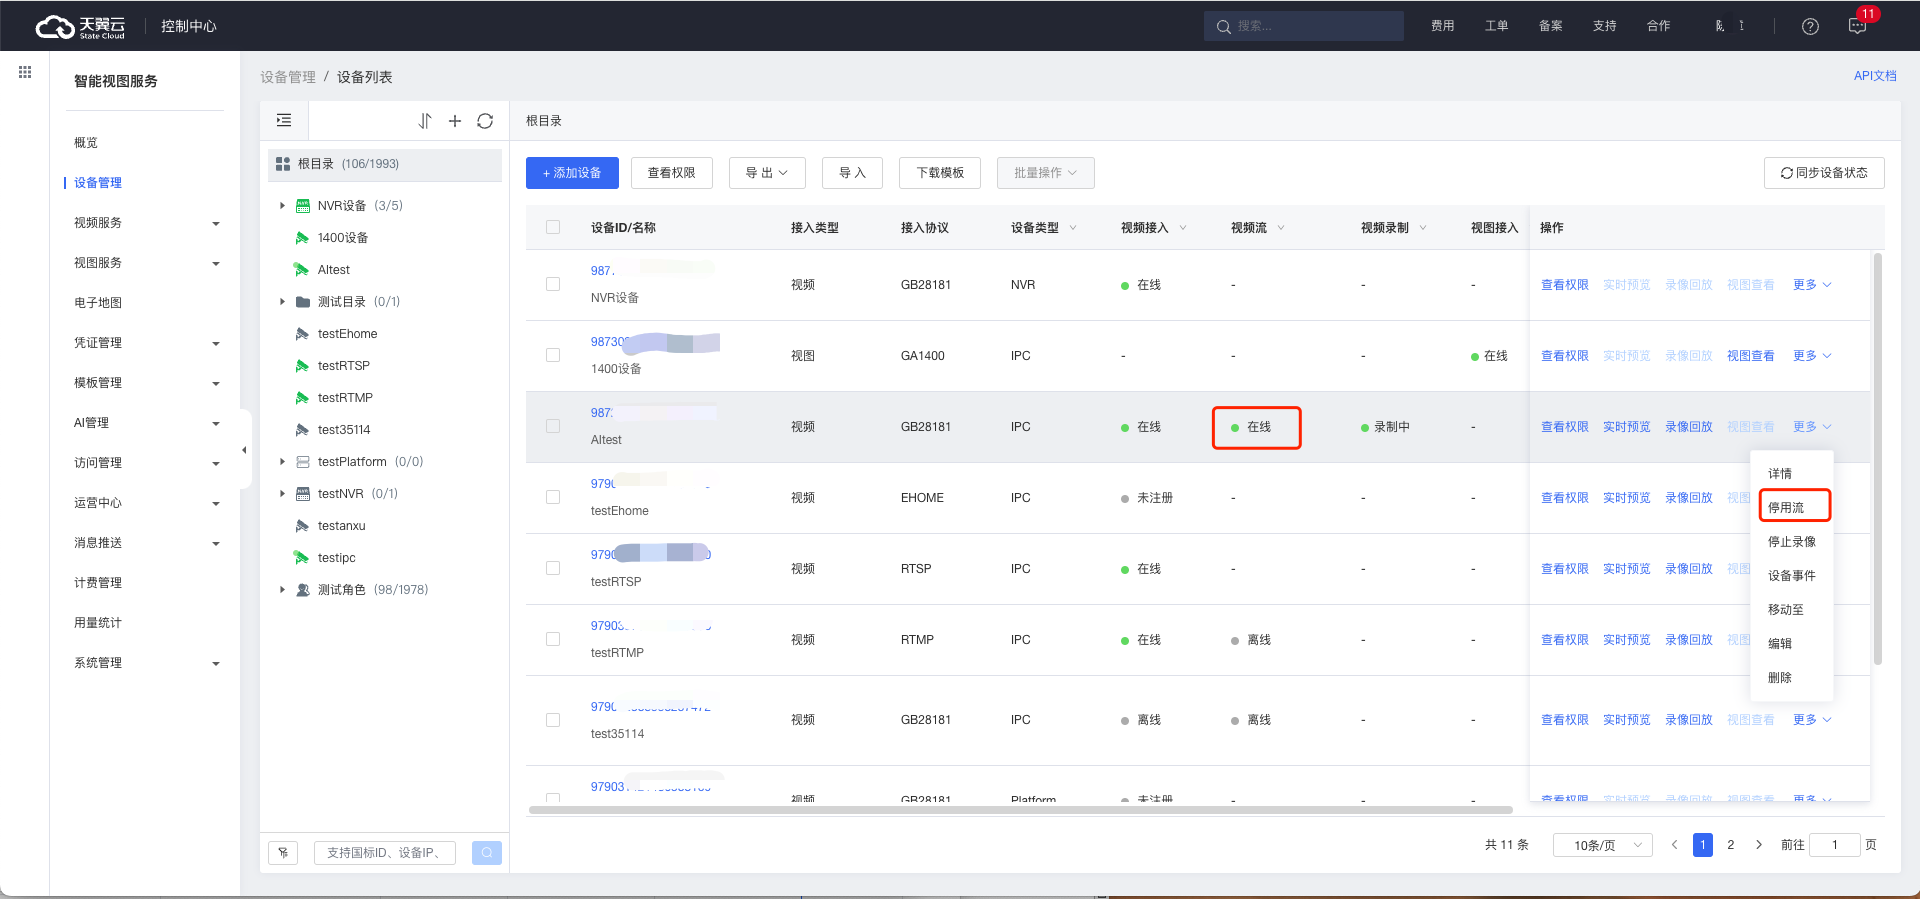The width and height of the screenshot is (1920, 899).
Task: Click the 添加设备 button
Action: click(572, 173)
